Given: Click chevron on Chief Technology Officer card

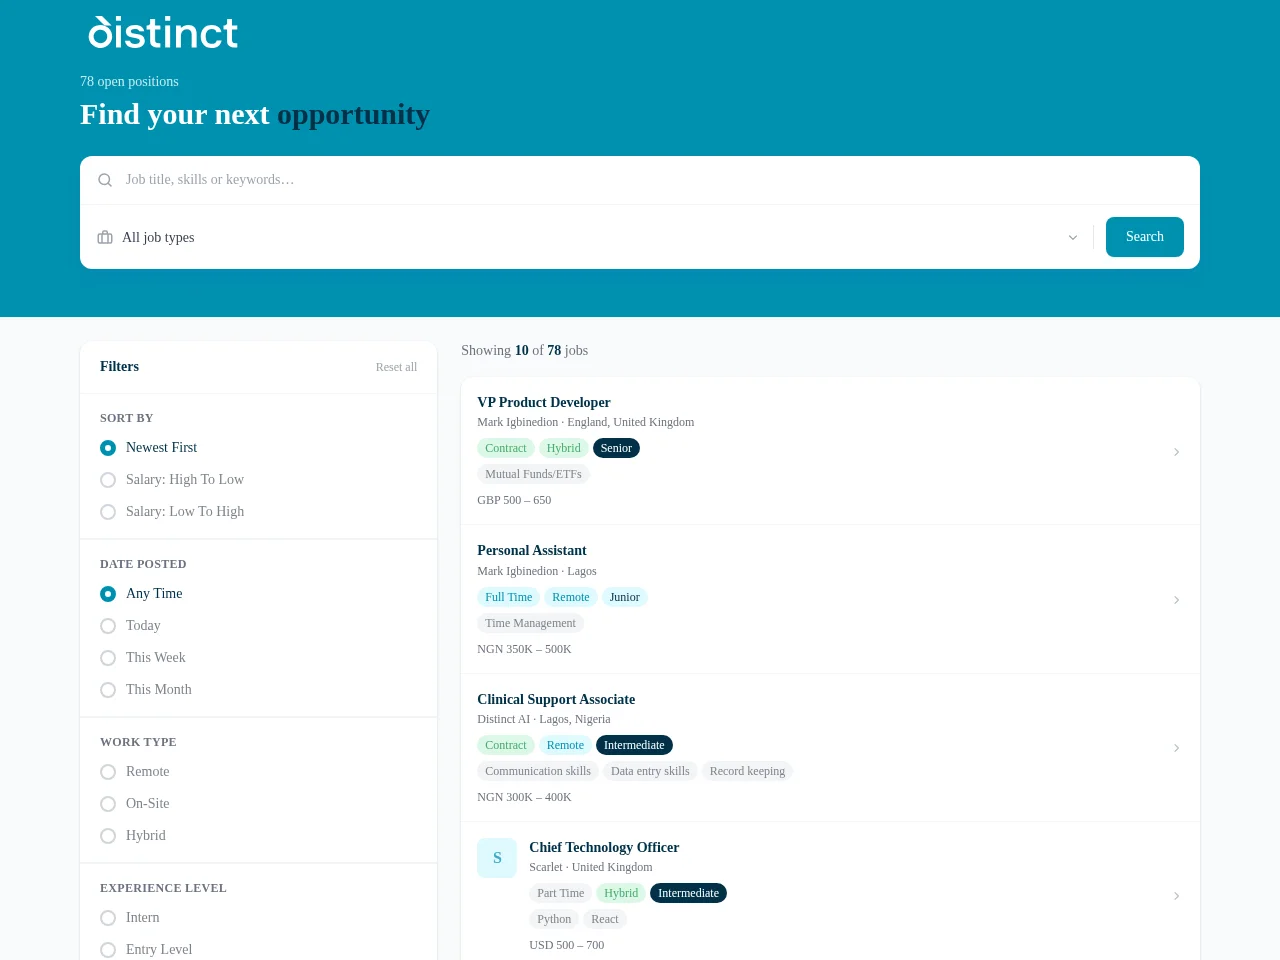Looking at the screenshot, I should pyautogui.click(x=1176, y=896).
